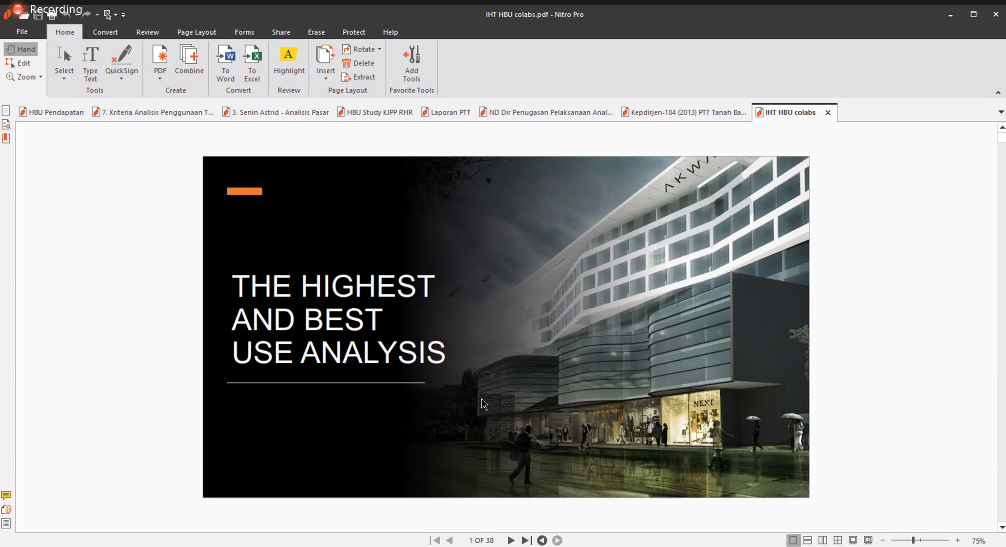1006x547 pixels.
Task: Go to the next page
Action: pyautogui.click(x=511, y=540)
